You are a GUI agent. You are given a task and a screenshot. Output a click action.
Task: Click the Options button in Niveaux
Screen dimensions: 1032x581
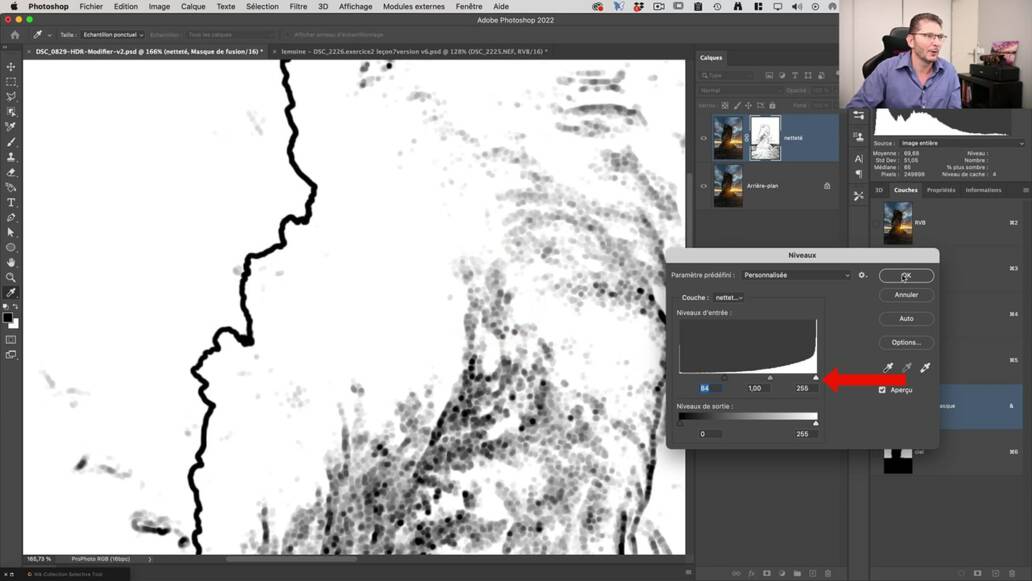(905, 342)
